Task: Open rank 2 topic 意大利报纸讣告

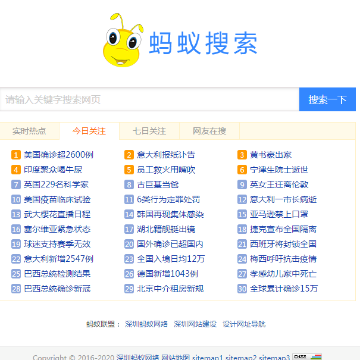Action: click(166, 155)
